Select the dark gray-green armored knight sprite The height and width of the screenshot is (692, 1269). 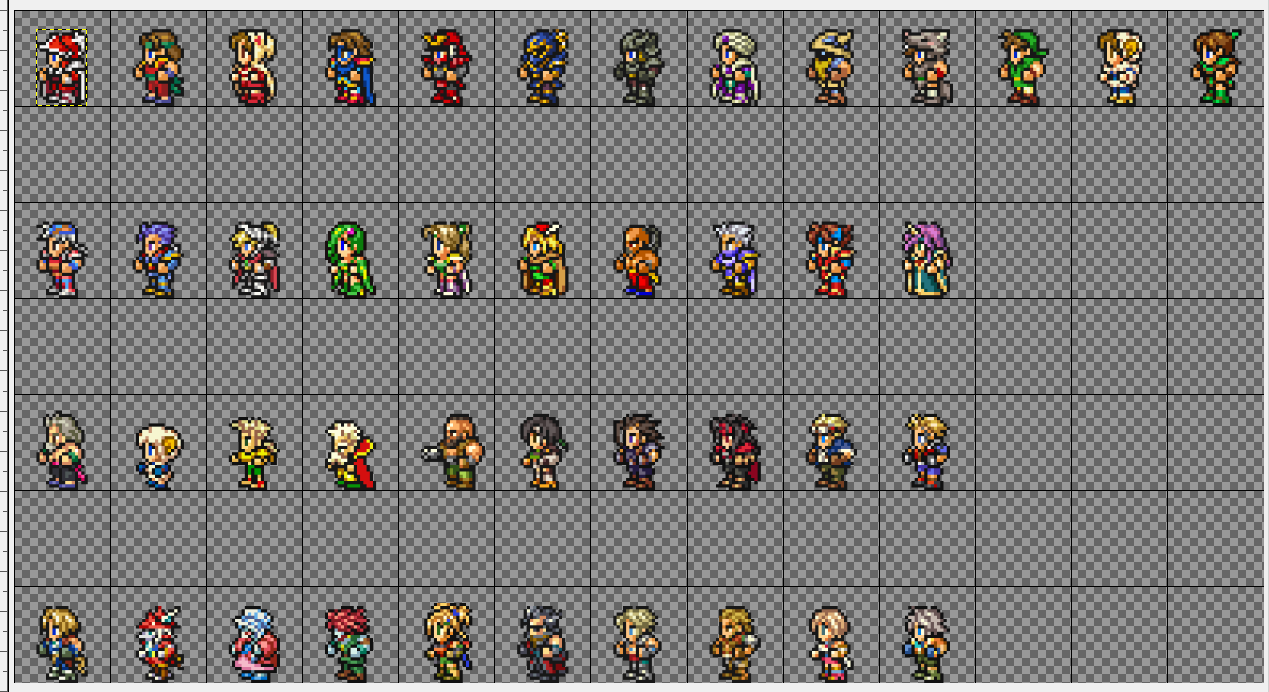pos(637,67)
